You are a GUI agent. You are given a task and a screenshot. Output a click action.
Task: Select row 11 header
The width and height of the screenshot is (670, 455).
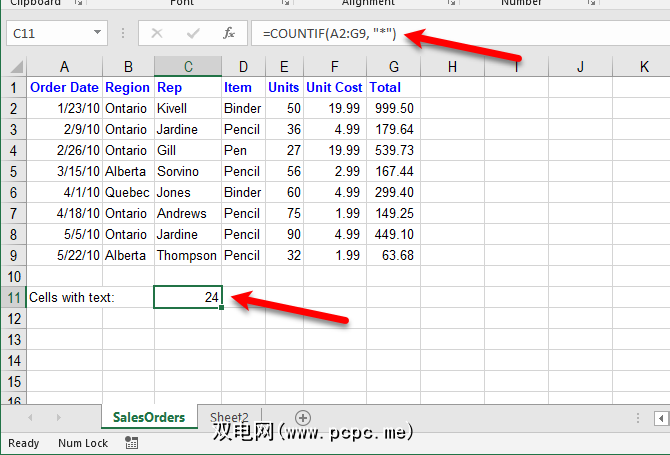click(x=13, y=297)
